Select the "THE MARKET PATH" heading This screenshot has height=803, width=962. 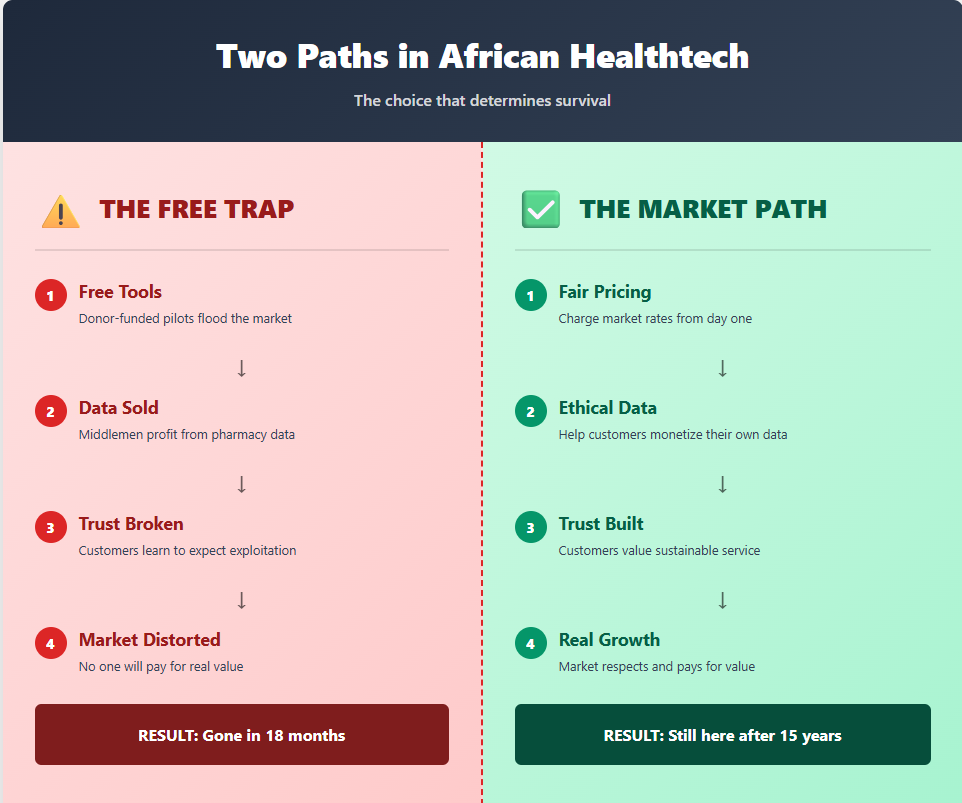click(703, 209)
